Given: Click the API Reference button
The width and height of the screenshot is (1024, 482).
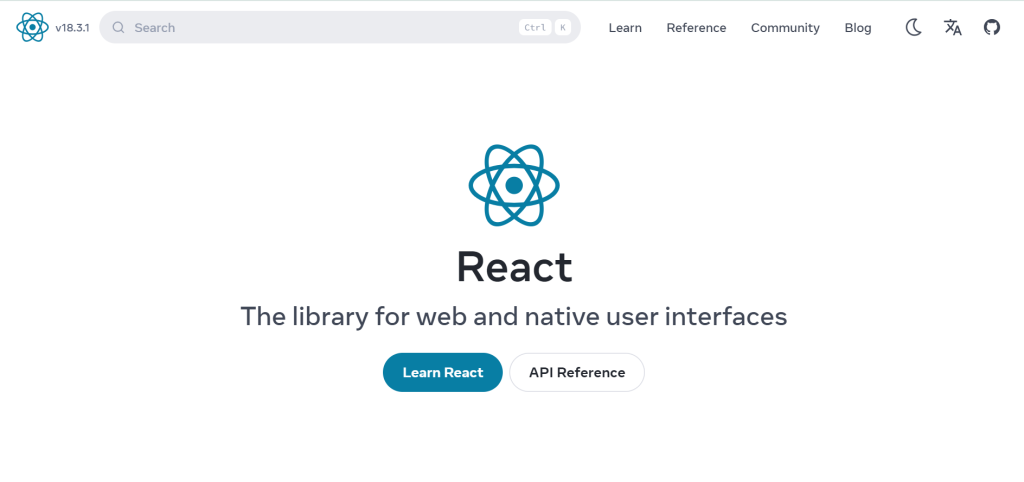Looking at the screenshot, I should pyautogui.click(x=577, y=372).
